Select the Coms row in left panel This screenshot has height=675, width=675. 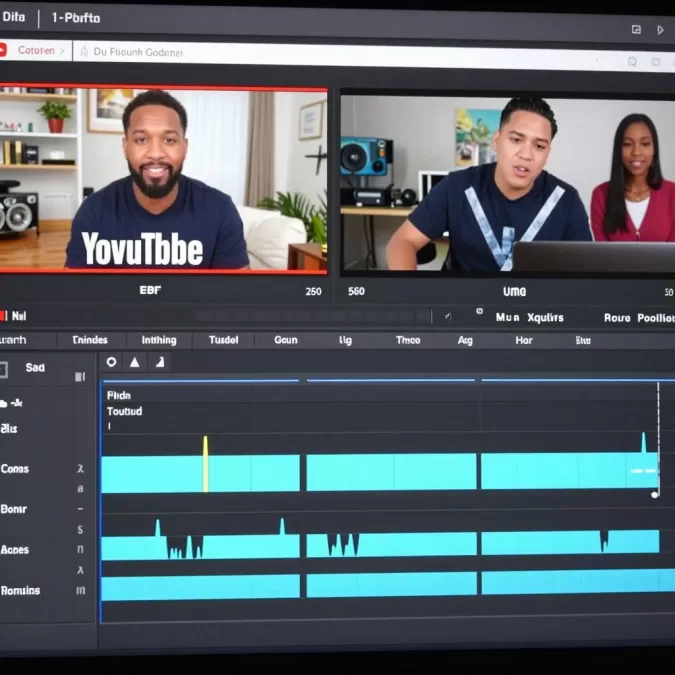coord(15,469)
